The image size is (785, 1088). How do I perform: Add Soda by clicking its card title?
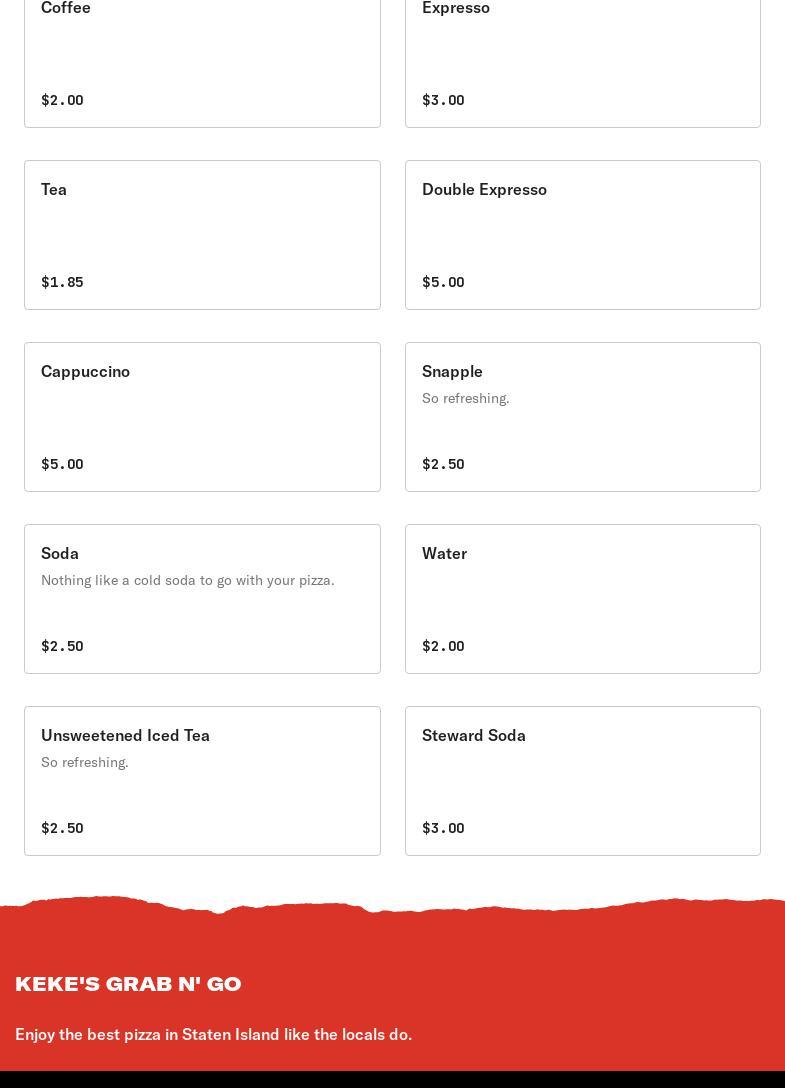(x=60, y=553)
